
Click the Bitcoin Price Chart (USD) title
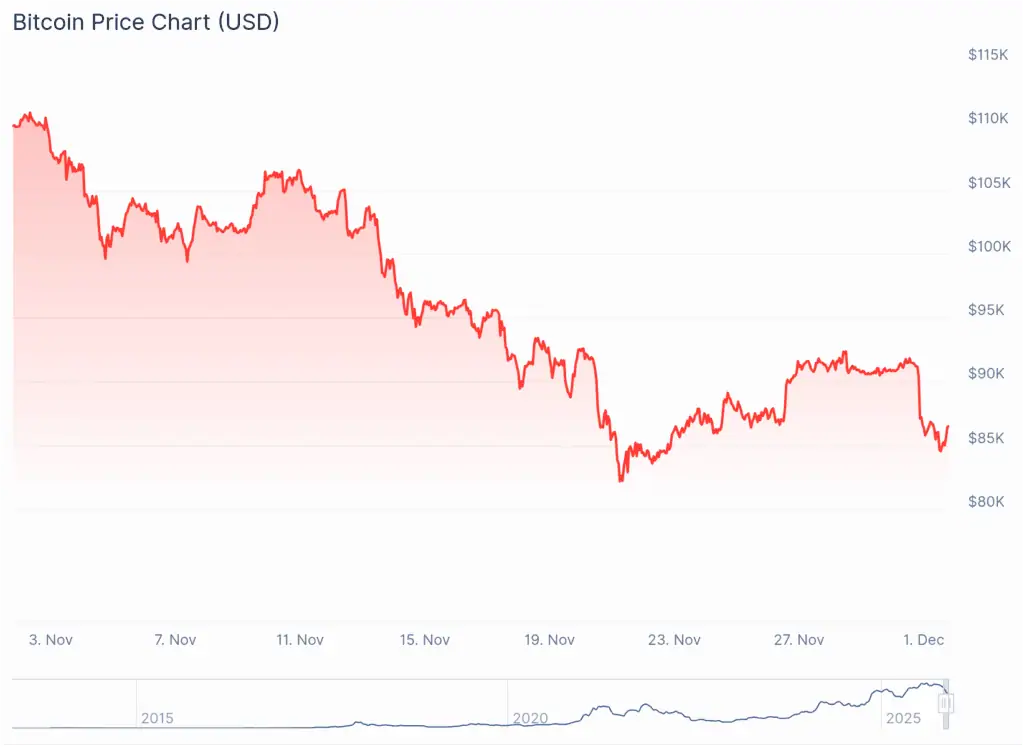tap(146, 22)
